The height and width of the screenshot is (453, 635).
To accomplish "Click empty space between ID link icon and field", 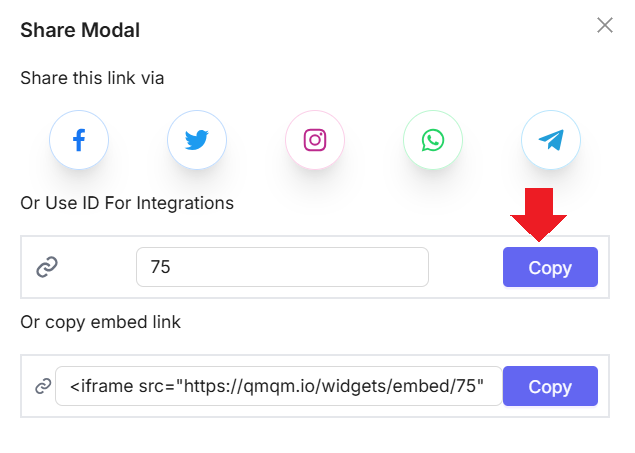I will point(97,267).
